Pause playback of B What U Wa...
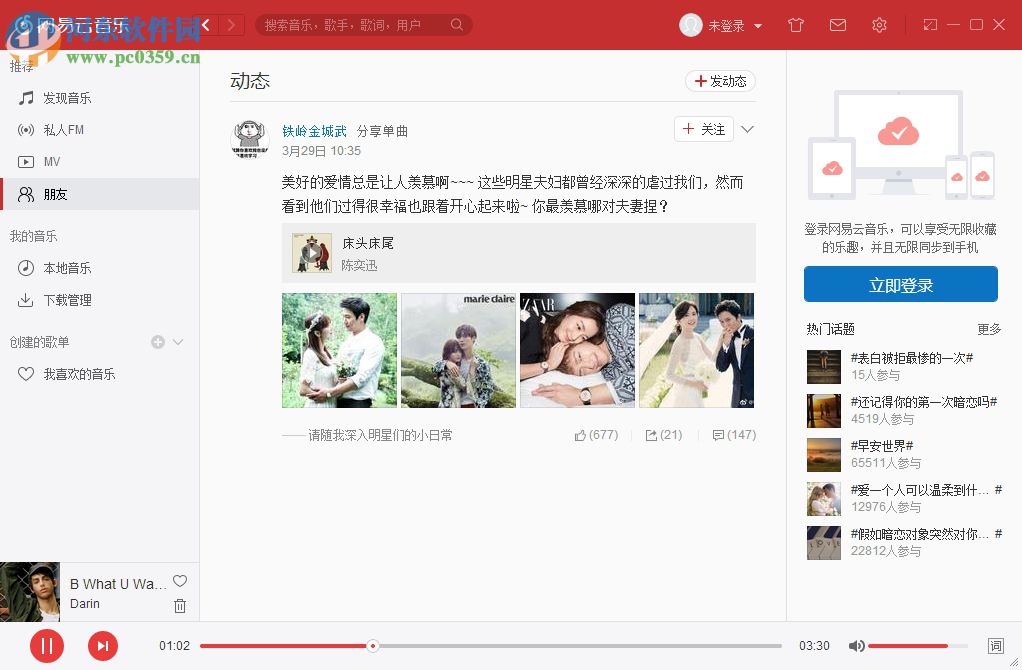The image size is (1022, 670). pos(47,645)
